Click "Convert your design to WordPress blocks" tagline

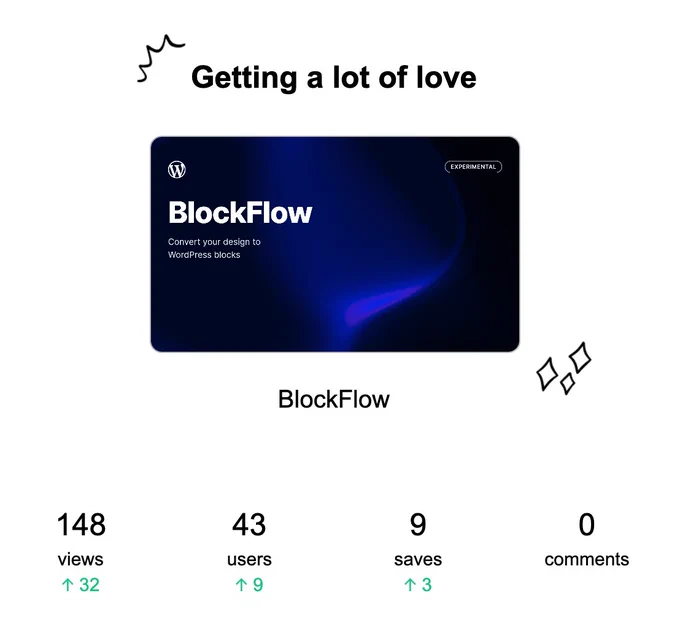(214, 248)
